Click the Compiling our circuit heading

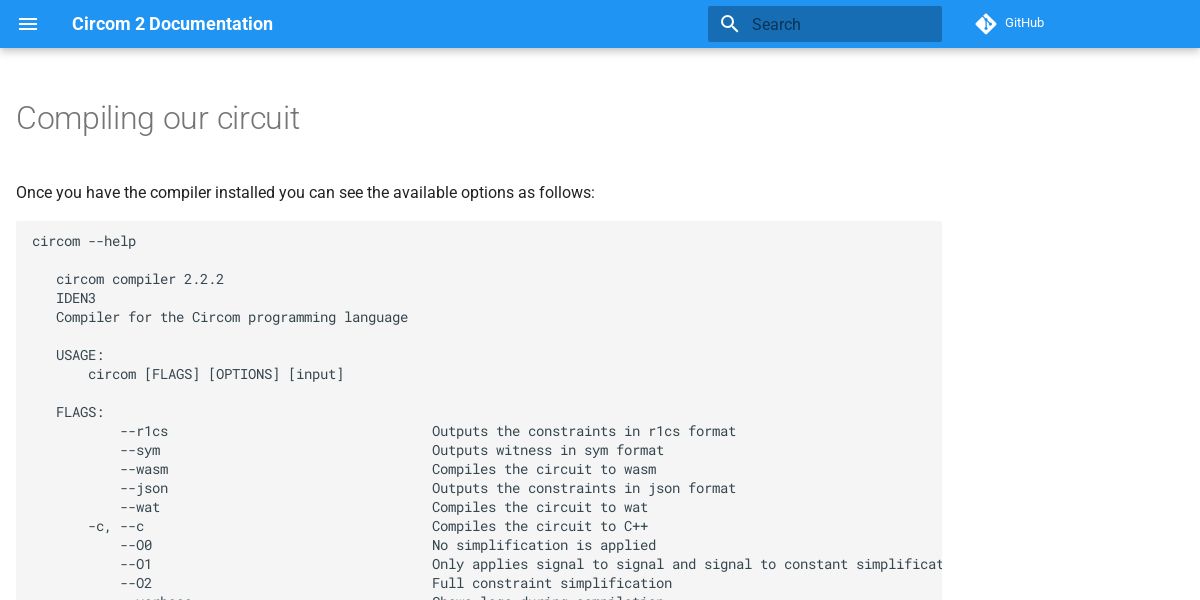pos(158,118)
